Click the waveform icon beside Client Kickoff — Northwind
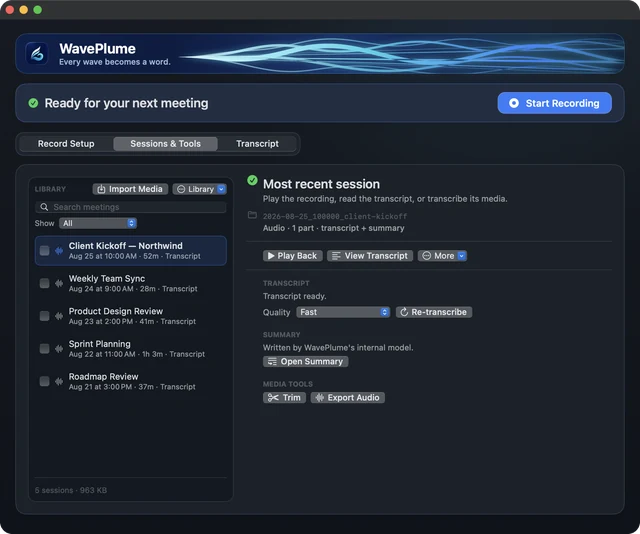Image resolution: width=640 pixels, height=534 pixels. (x=59, y=251)
